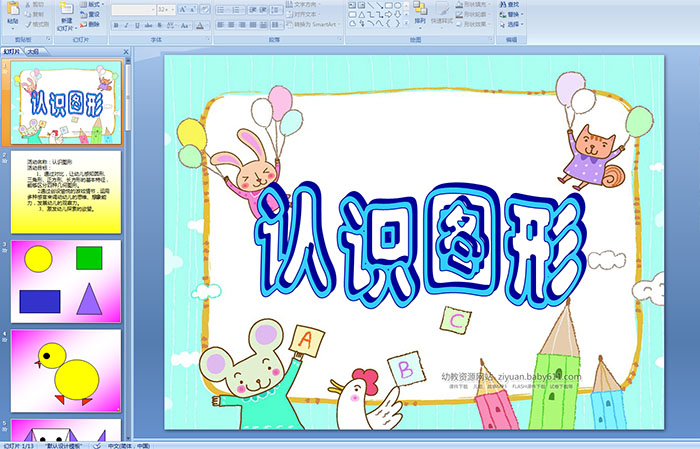This screenshot has width=700, height=449.
Task: Switch to the Slides (幻灯片) pane tab
Action: coord(11,52)
